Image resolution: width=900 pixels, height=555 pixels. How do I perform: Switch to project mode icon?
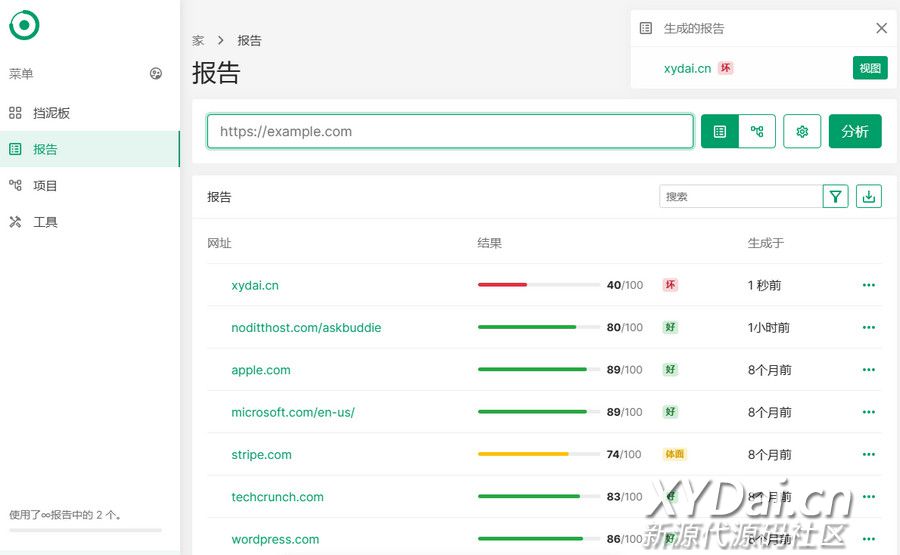(x=757, y=131)
